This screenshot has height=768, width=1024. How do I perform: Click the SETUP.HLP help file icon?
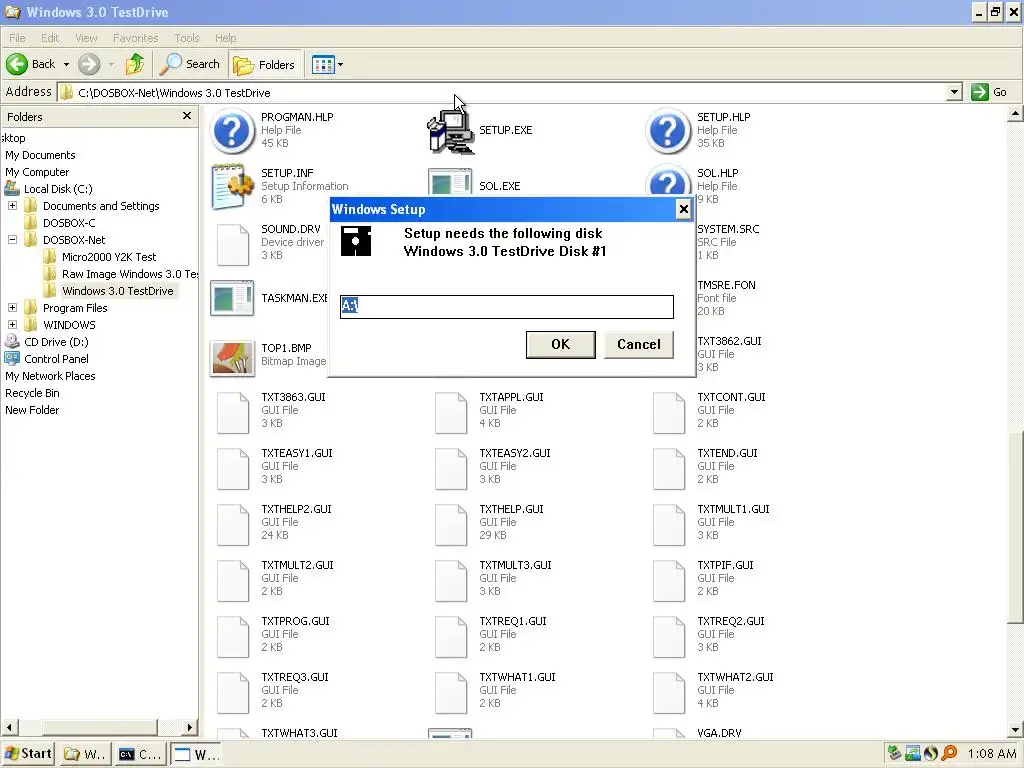click(667, 131)
